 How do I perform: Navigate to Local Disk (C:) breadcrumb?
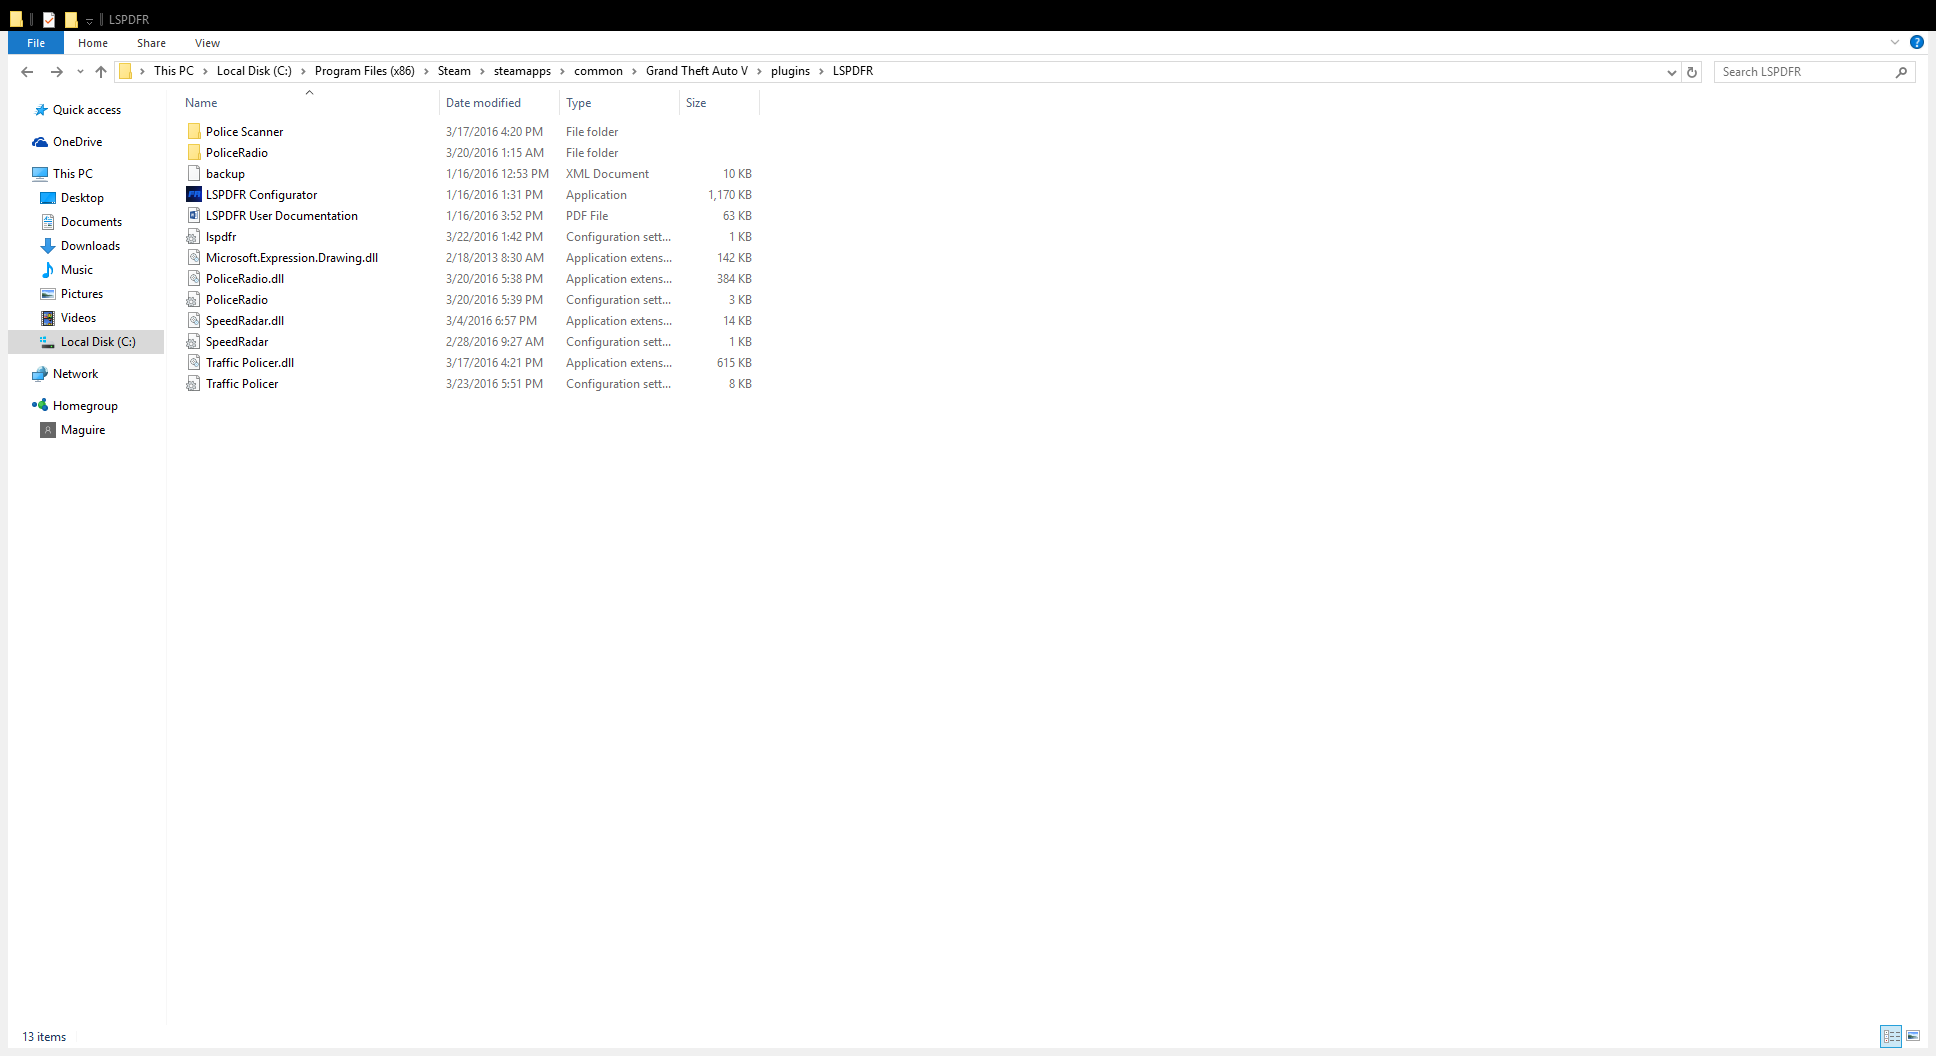click(x=254, y=71)
